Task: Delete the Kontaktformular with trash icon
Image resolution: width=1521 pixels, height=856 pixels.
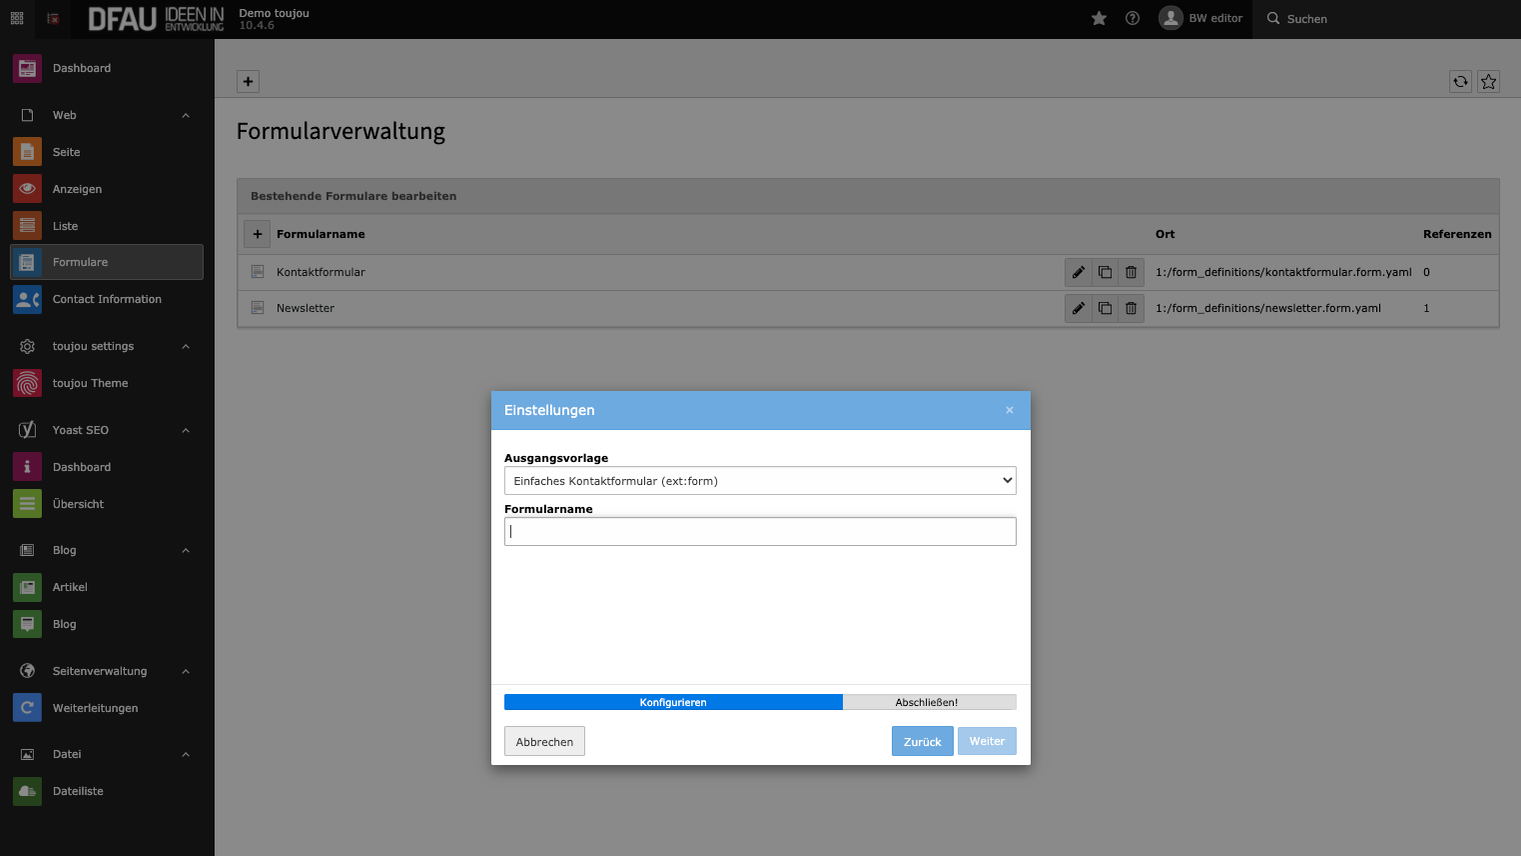Action: coord(1130,272)
